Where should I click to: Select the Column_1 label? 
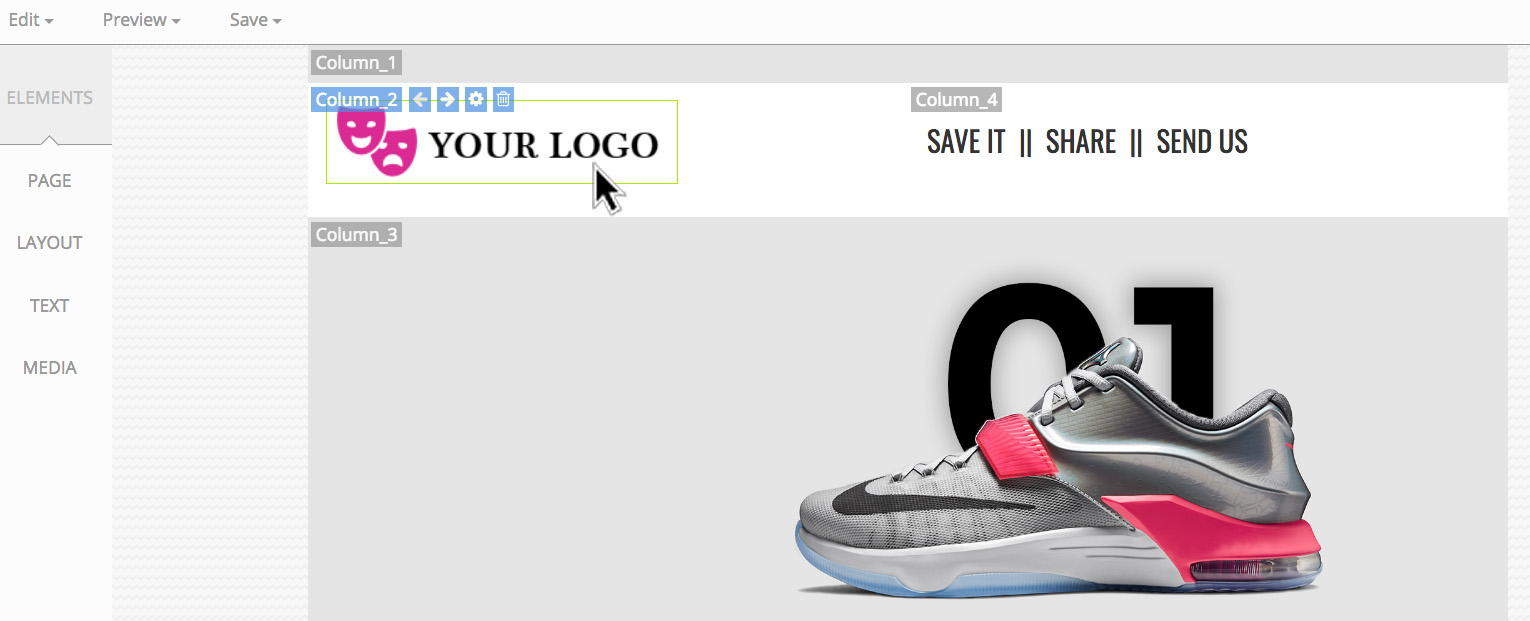tap(356, 63)
